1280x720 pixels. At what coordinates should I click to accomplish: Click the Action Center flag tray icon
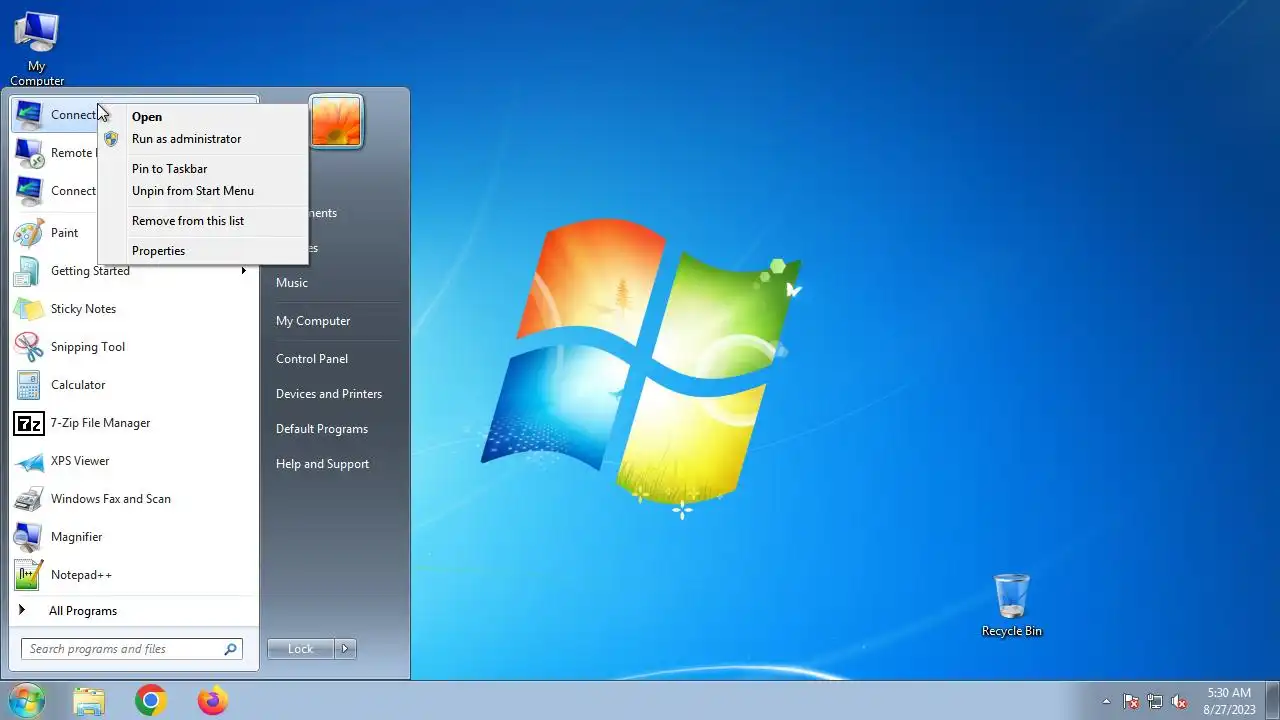coord(1131,701)
